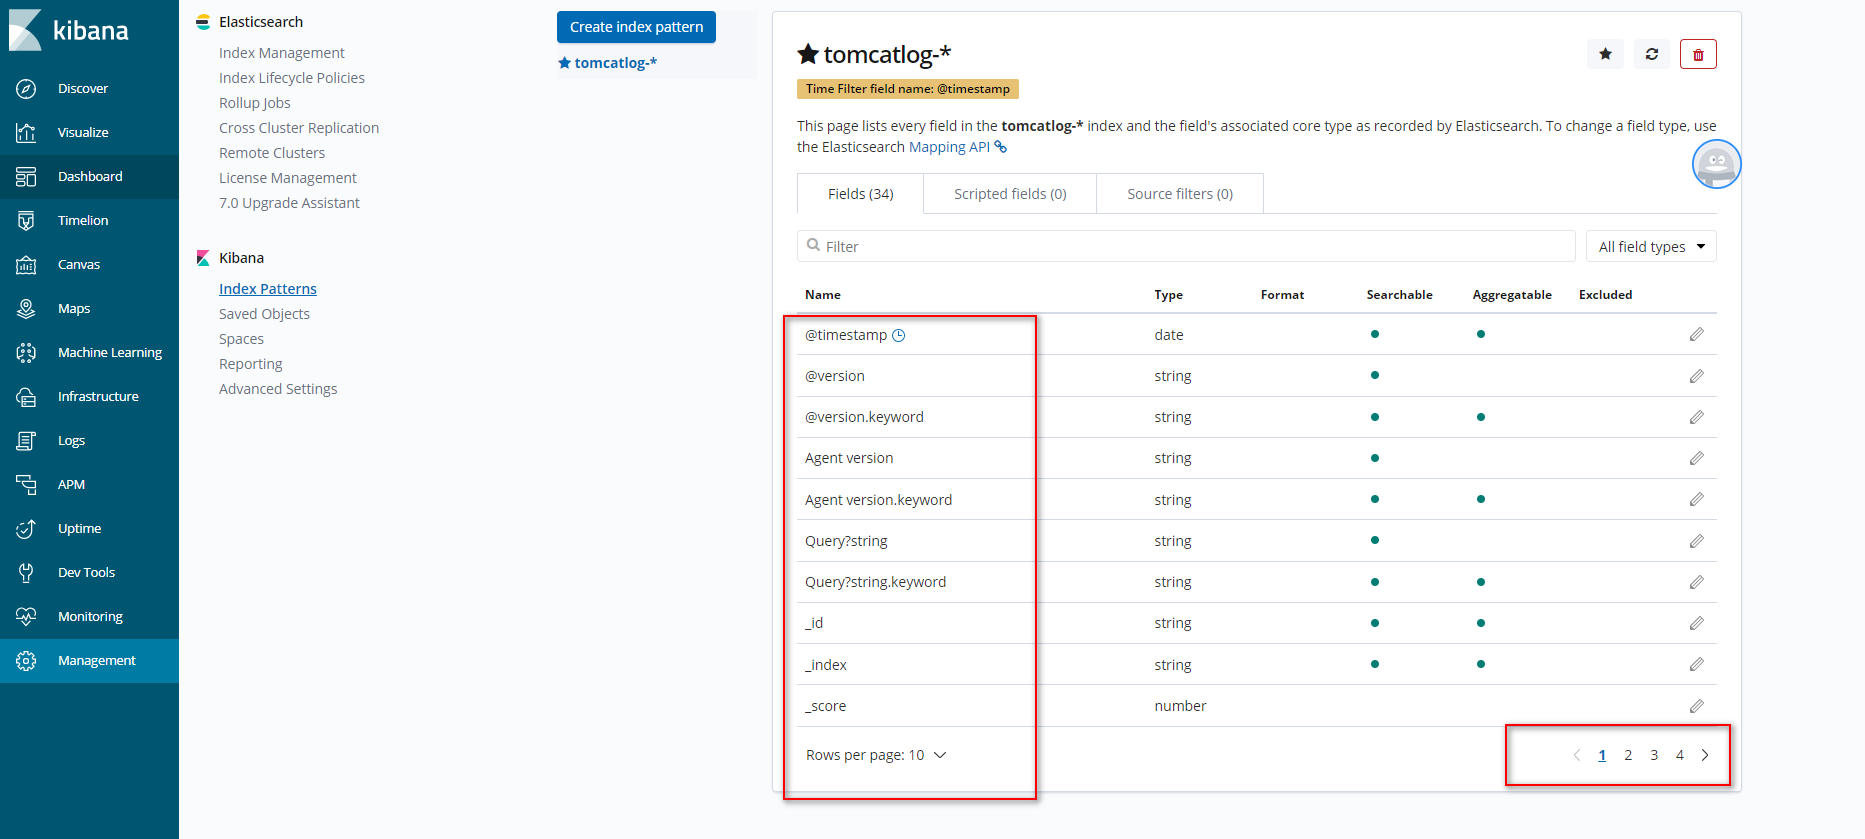Open License Management

(x=288, y=178)
